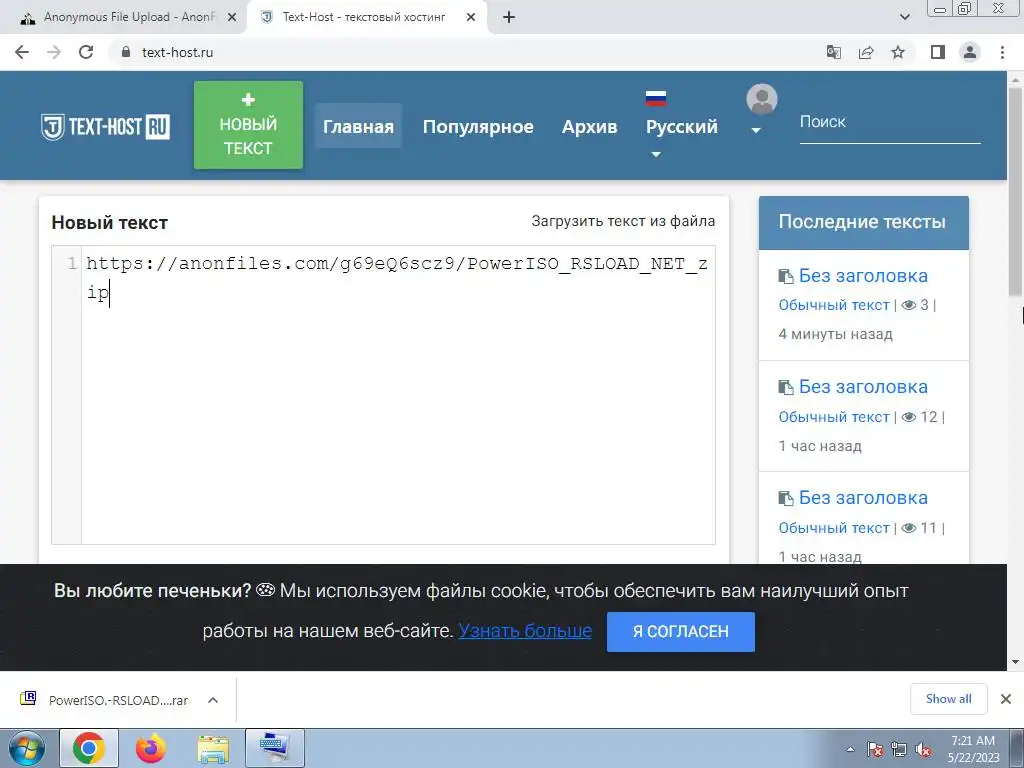Click on-screen keyboard taskbar app
1024x768 pixels.
tap(274, 748)
